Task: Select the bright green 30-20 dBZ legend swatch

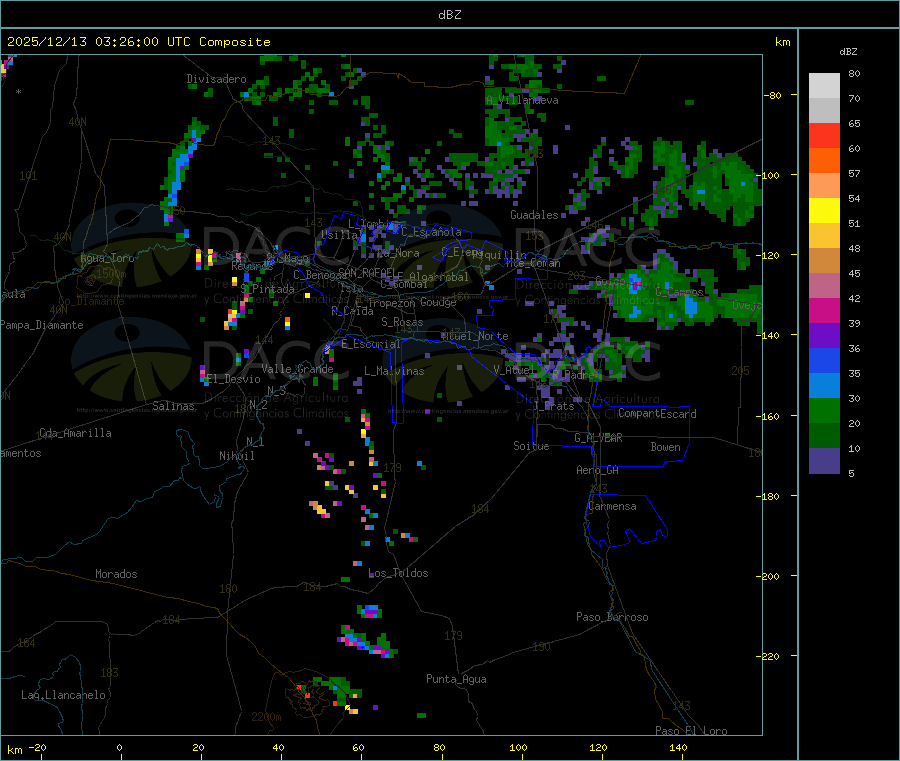Action: coord(824,410)
